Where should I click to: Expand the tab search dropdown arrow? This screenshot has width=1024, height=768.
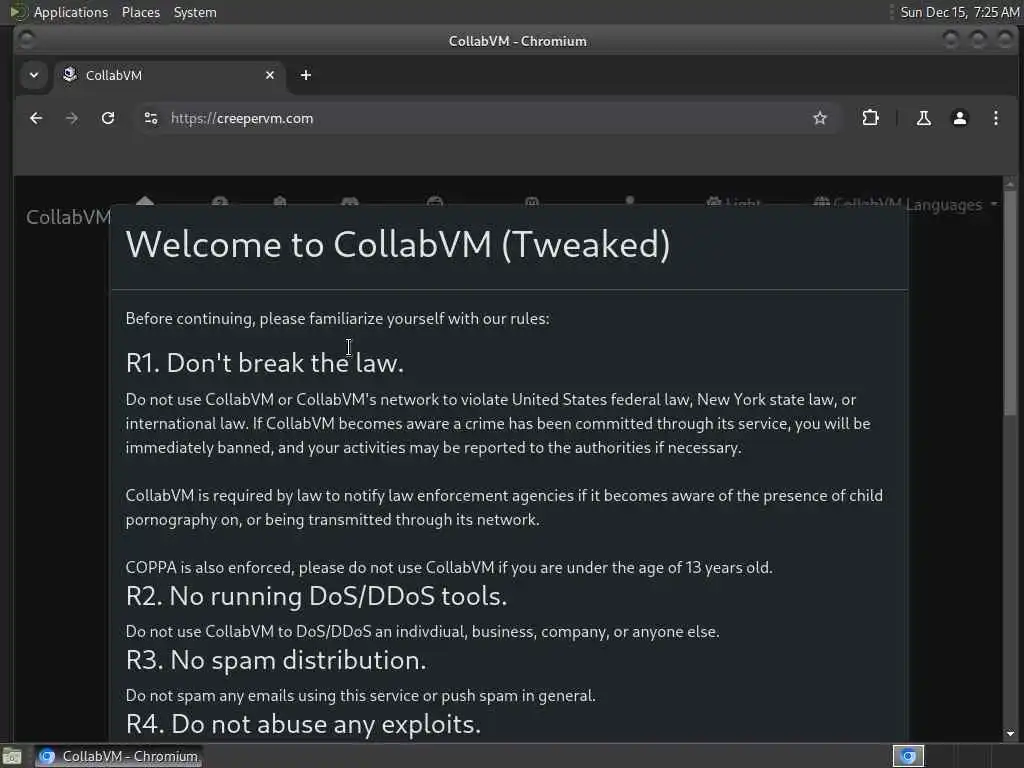[x=34, y=75]
